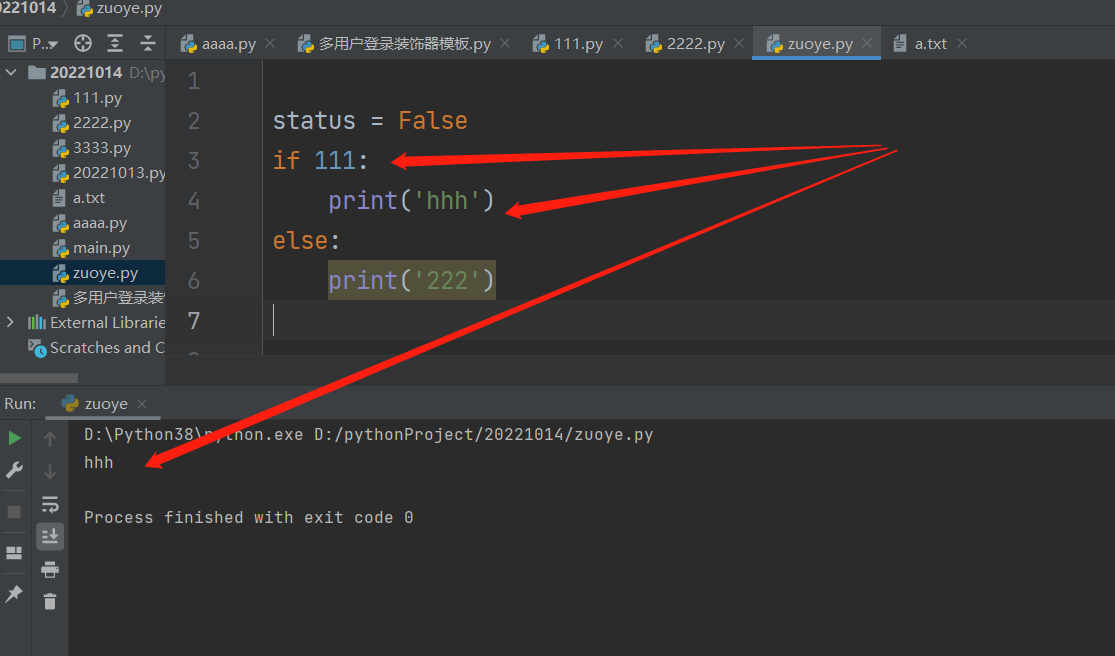Click the Select Opened File crosshair icon
This screenshot has height=656, width=1115.
click(82, 43)
